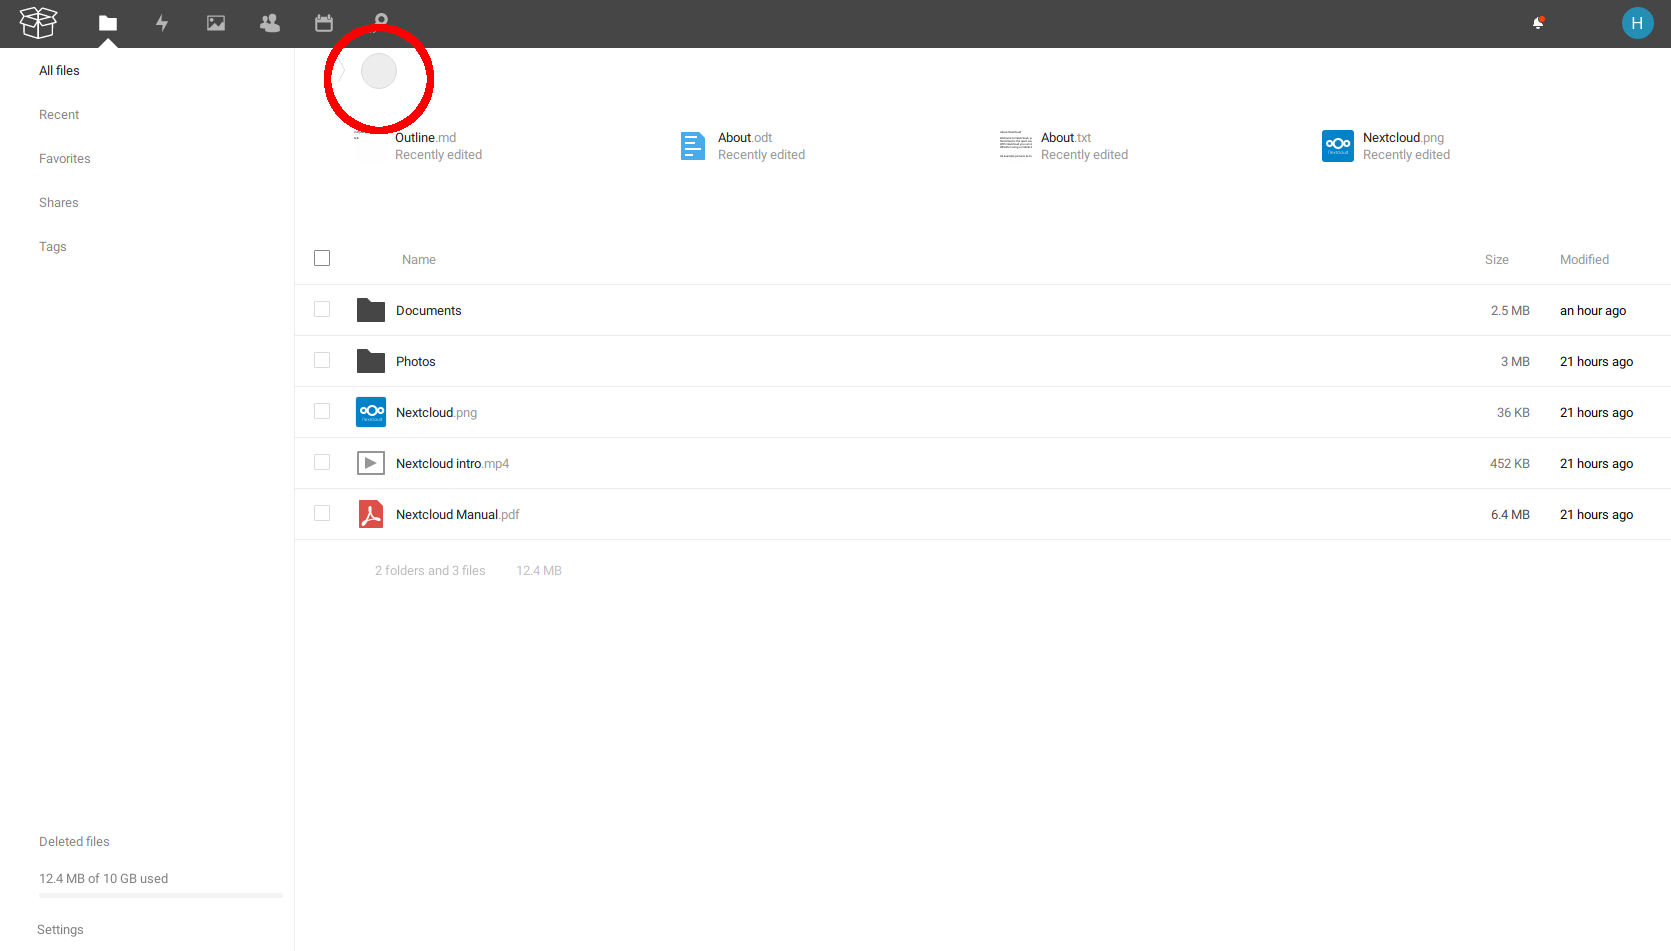Open the Documents folder name

[x=429, y=311]
